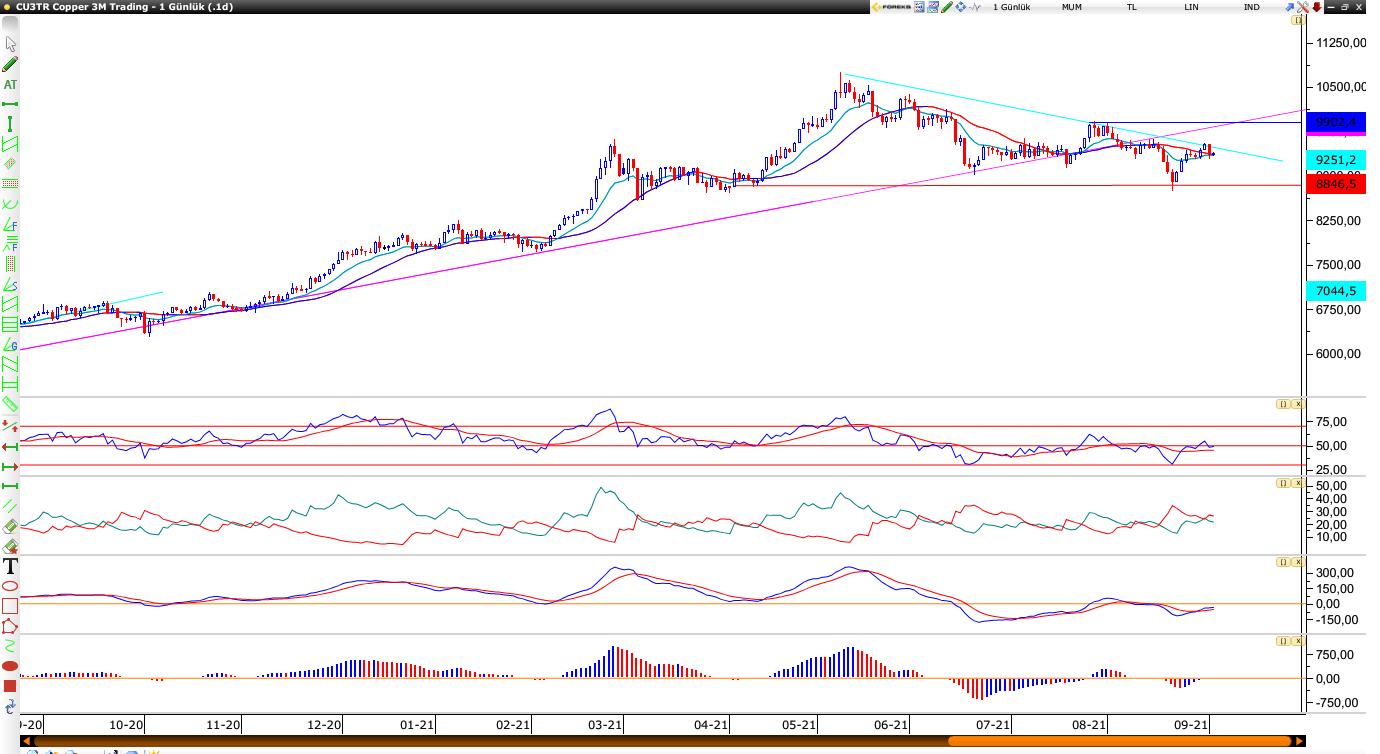Open MACD panel settings button
This screenshot has width=1380, height=754.
pos(1282,563)
